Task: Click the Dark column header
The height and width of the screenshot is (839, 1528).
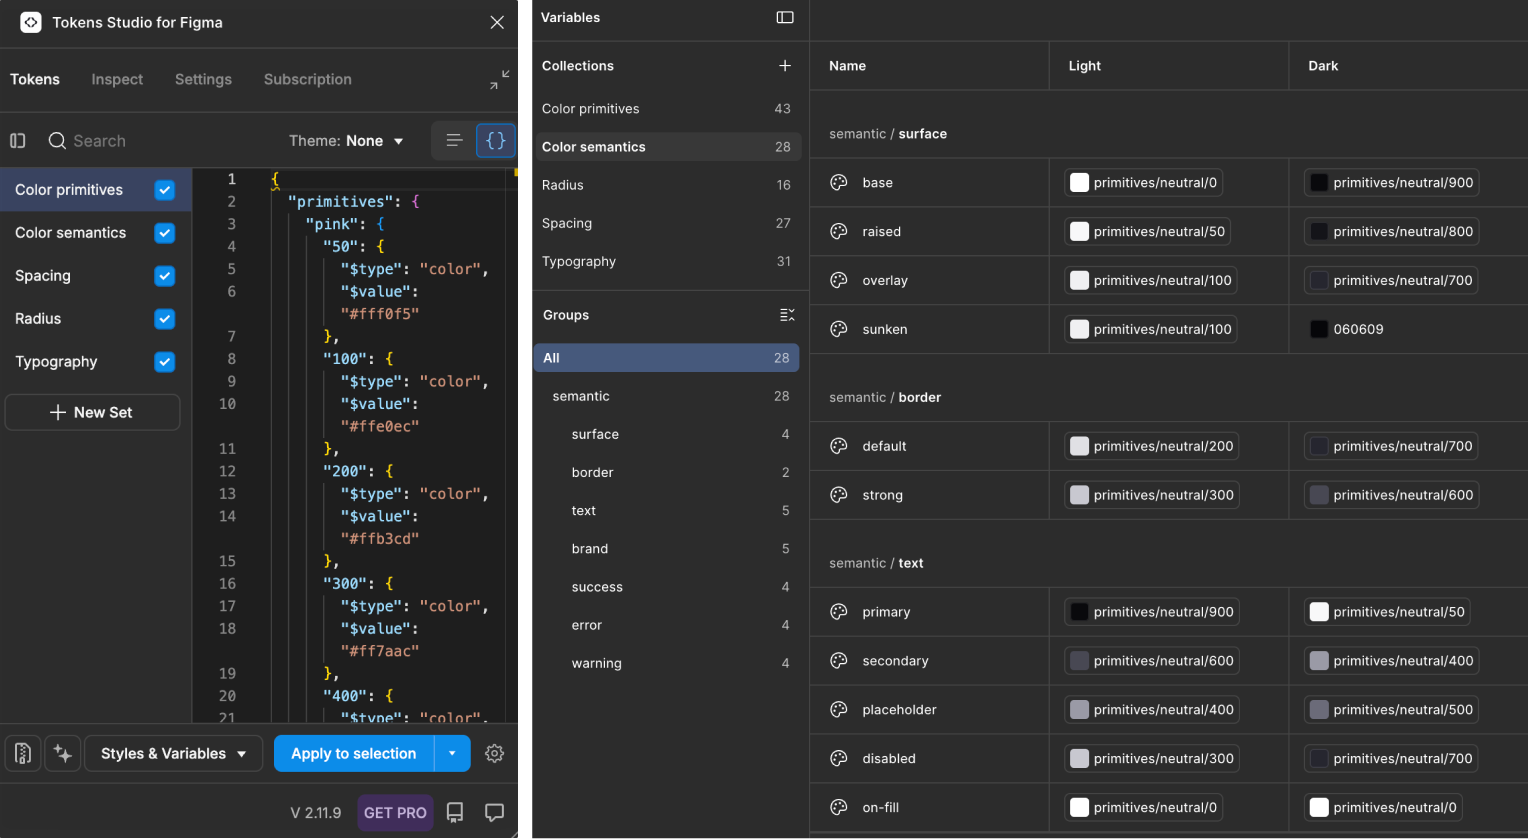Action: pyautogui.click(x=1323, y=66)
